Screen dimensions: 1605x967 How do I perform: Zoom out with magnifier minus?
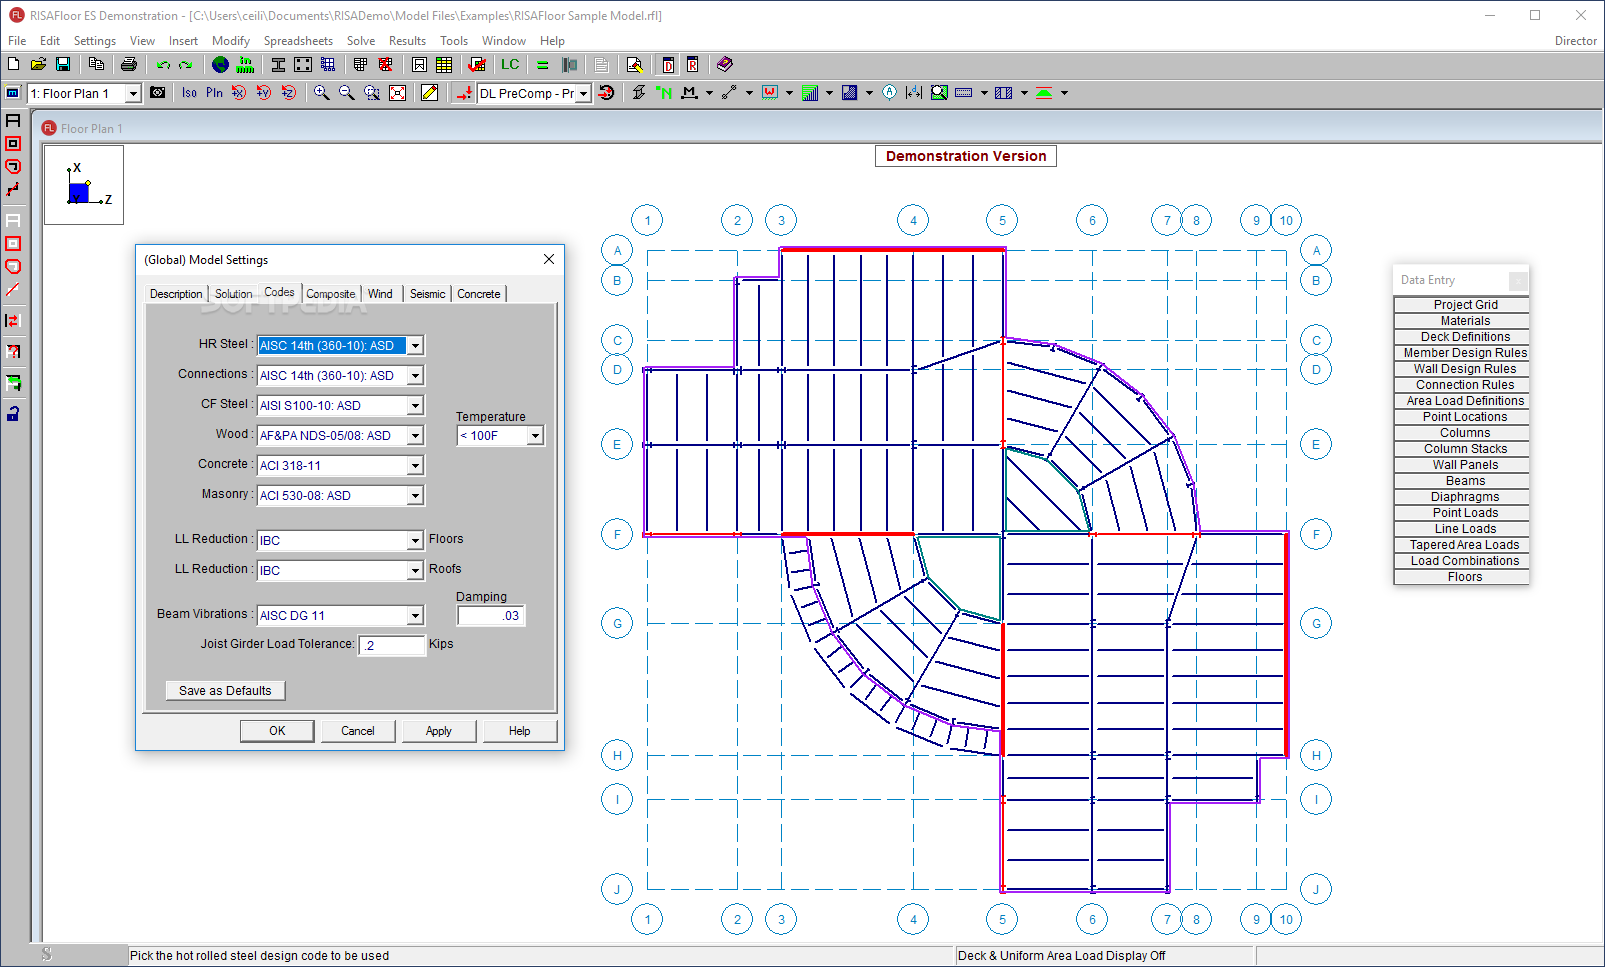[347, 92]
